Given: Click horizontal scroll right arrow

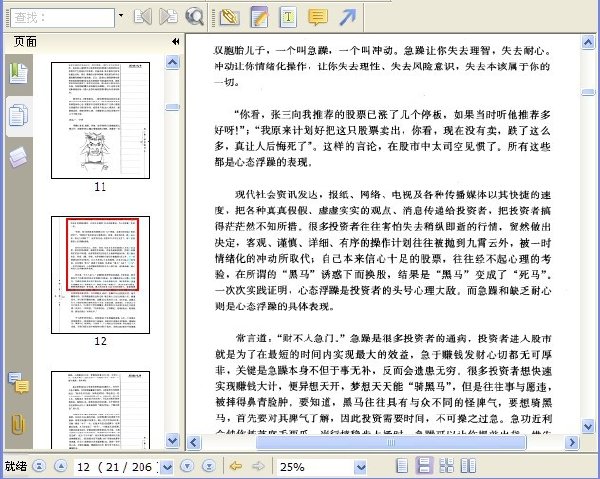Looking at the screenshot, I should pyautogui.click(x=572, y=443).
